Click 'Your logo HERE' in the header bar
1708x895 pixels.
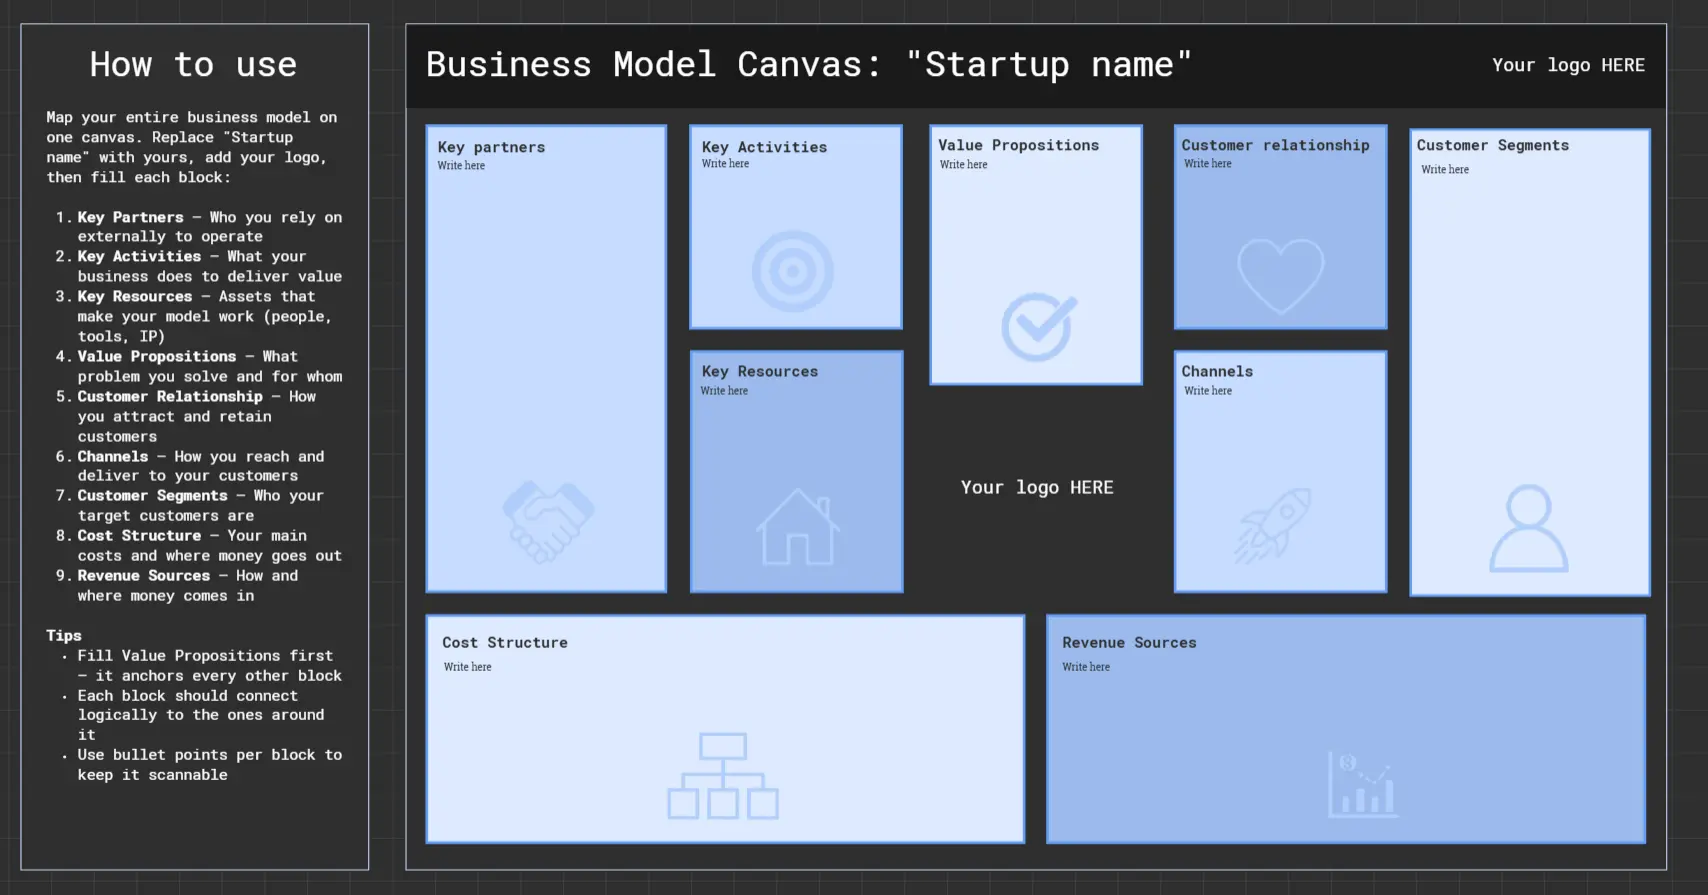[x=1568, y=65]
